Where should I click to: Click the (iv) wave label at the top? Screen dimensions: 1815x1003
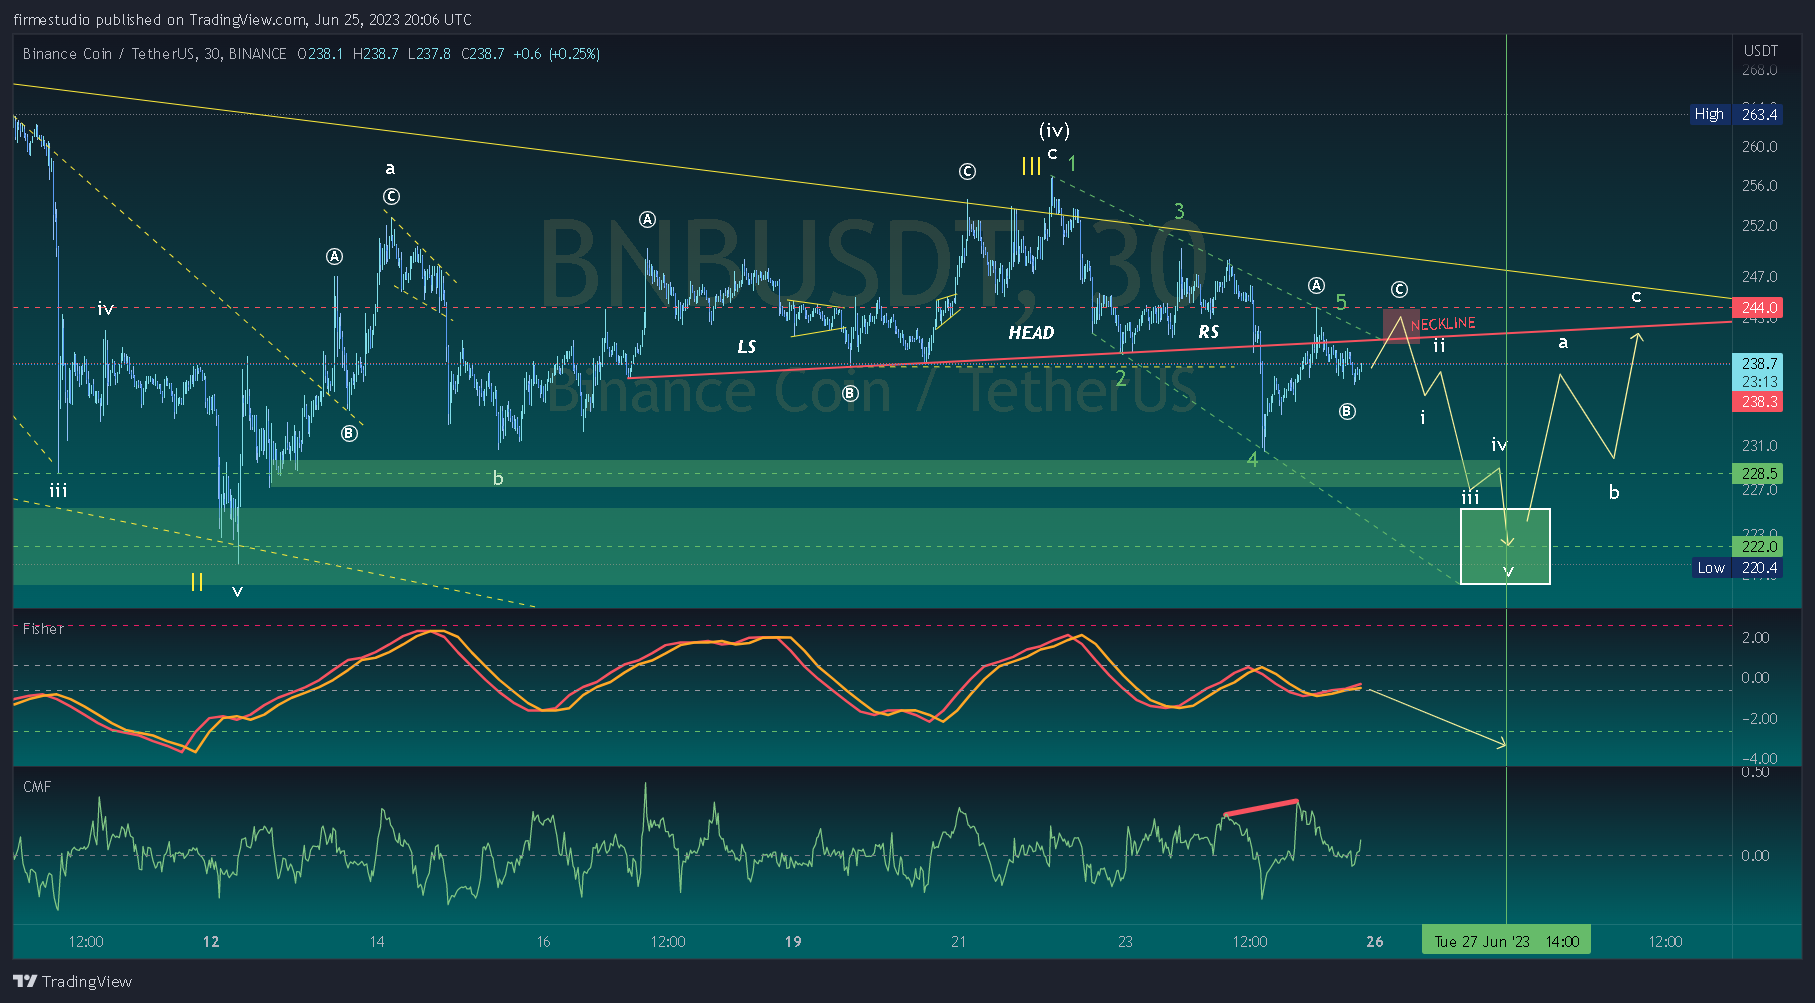[1054, 130]
